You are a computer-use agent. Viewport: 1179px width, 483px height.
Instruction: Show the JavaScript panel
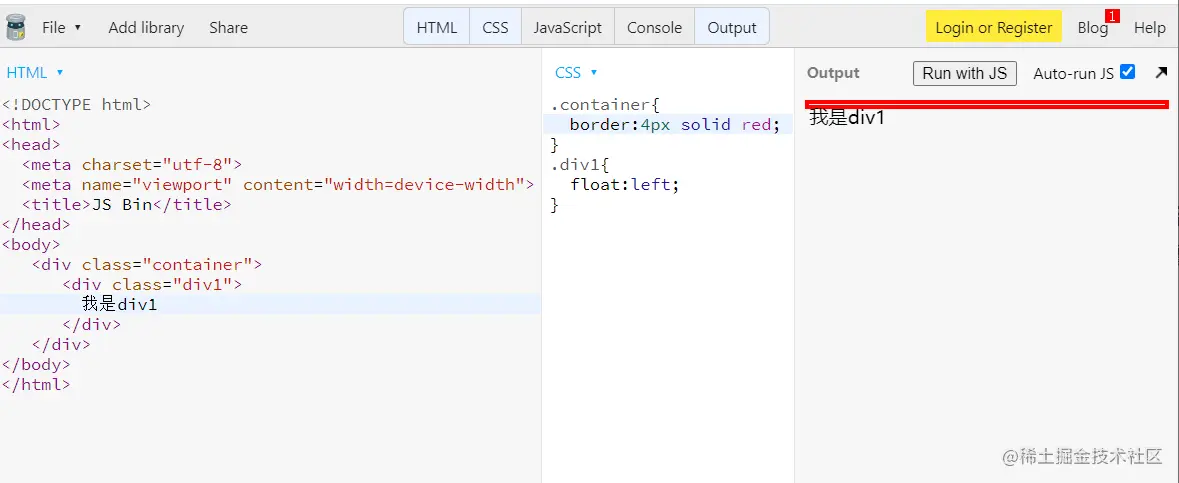(567, 28)
